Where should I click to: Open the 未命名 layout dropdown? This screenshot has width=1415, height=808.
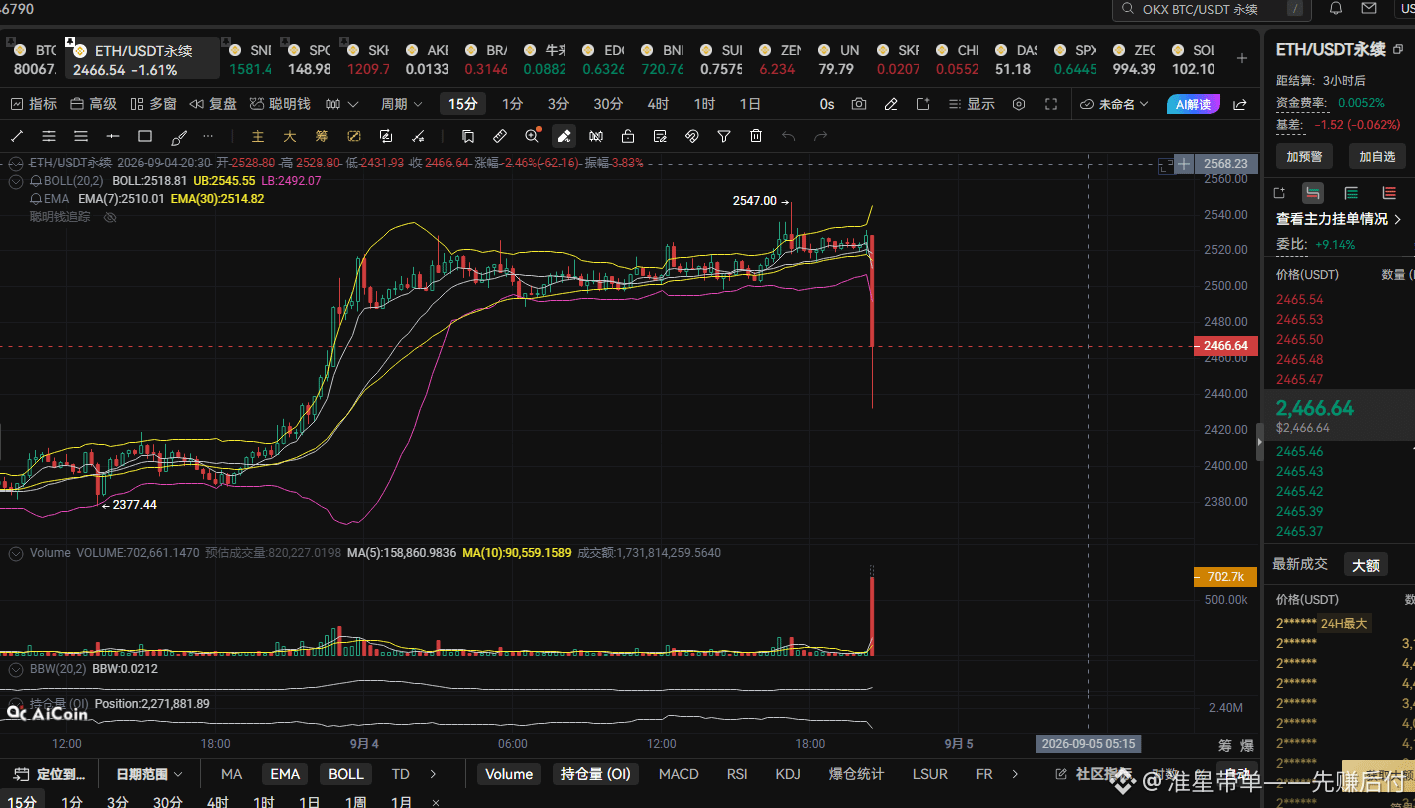click(1116, 104)
